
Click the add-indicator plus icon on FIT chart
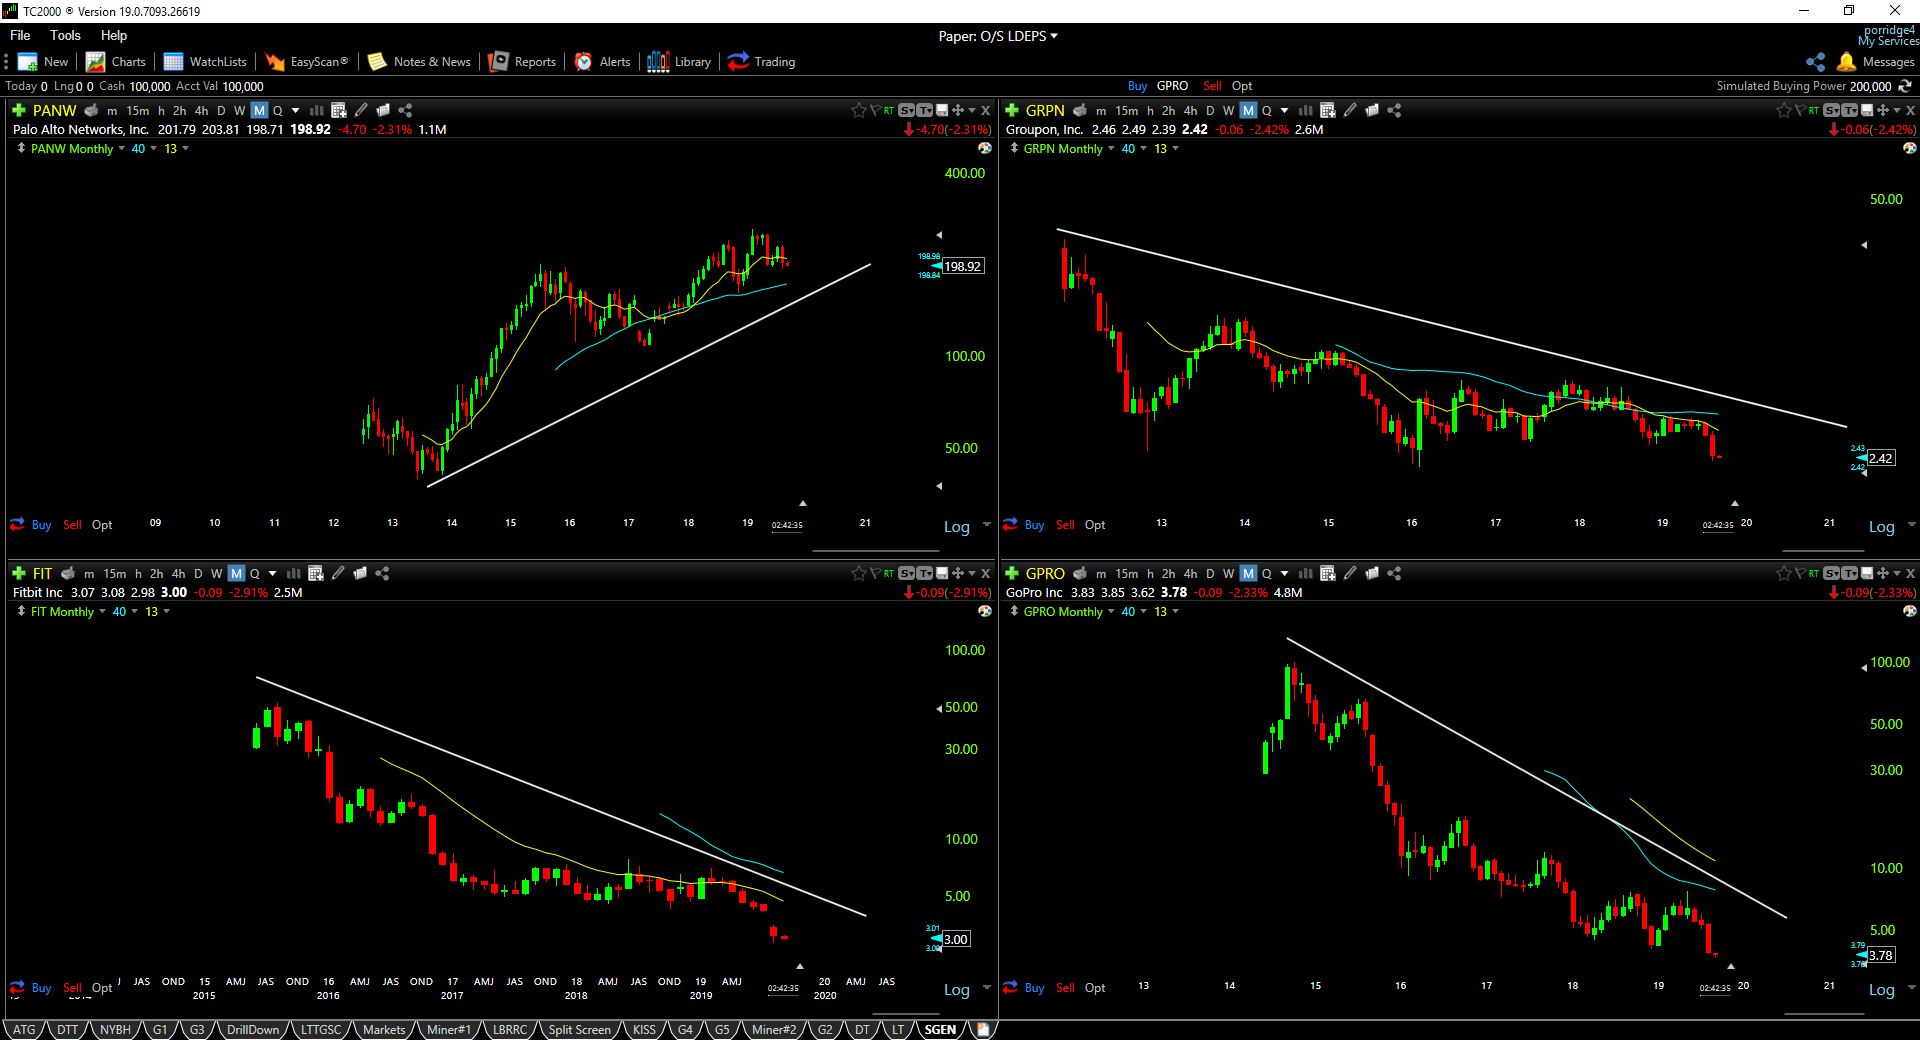pyautogui.click(x=19, y=573)
